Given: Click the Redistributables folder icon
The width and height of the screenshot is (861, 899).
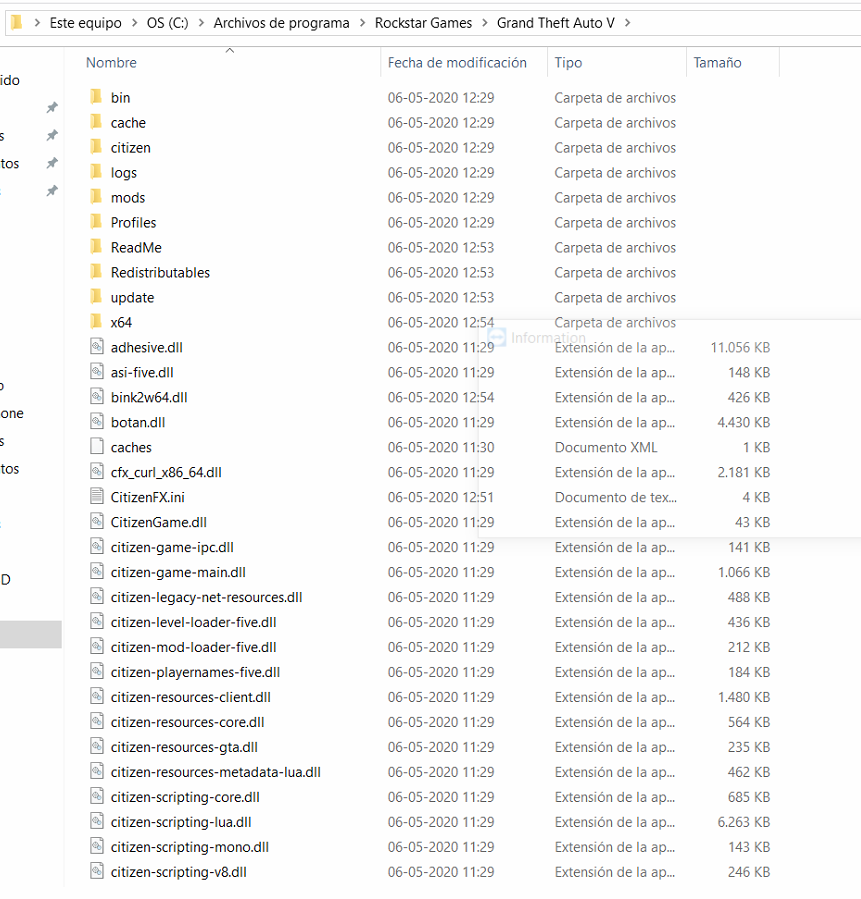Looking at the screenshot, I should [96, 272].
